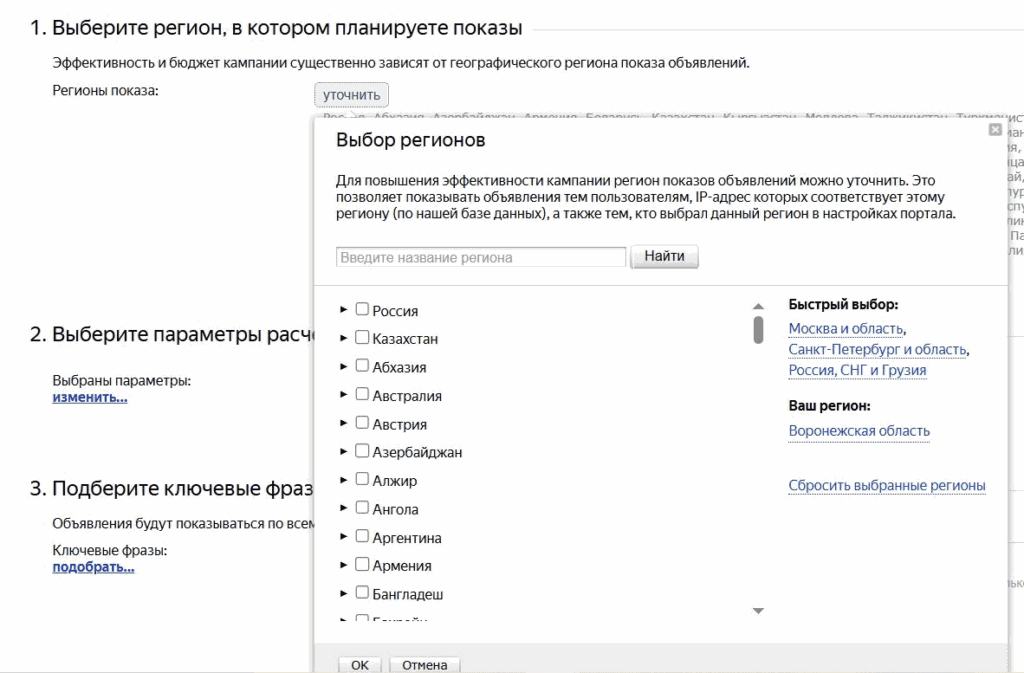Image resolution: width=1024 pixels, height=673 pixels.
Task: Click the уточнить regions button
Action: point(351,95)
